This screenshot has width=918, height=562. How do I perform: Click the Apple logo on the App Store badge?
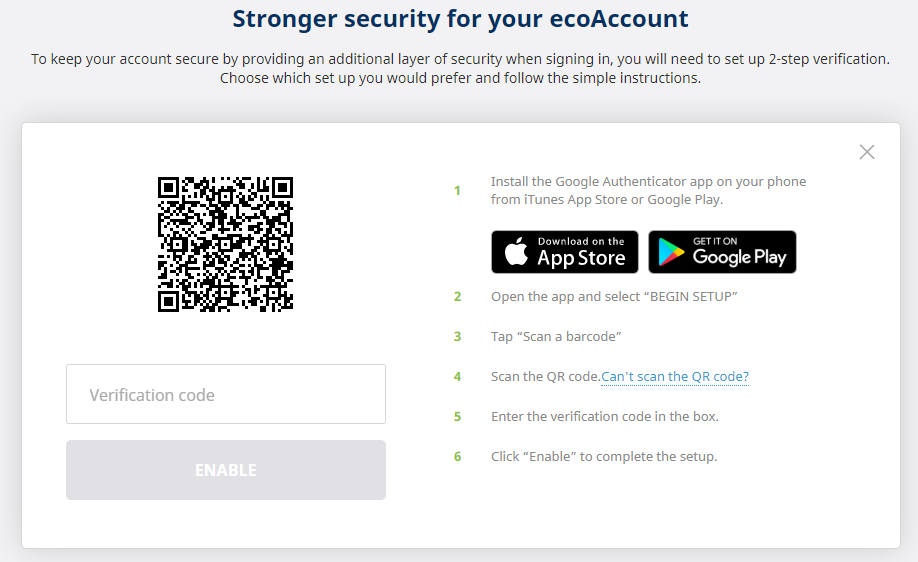point(516,252)
